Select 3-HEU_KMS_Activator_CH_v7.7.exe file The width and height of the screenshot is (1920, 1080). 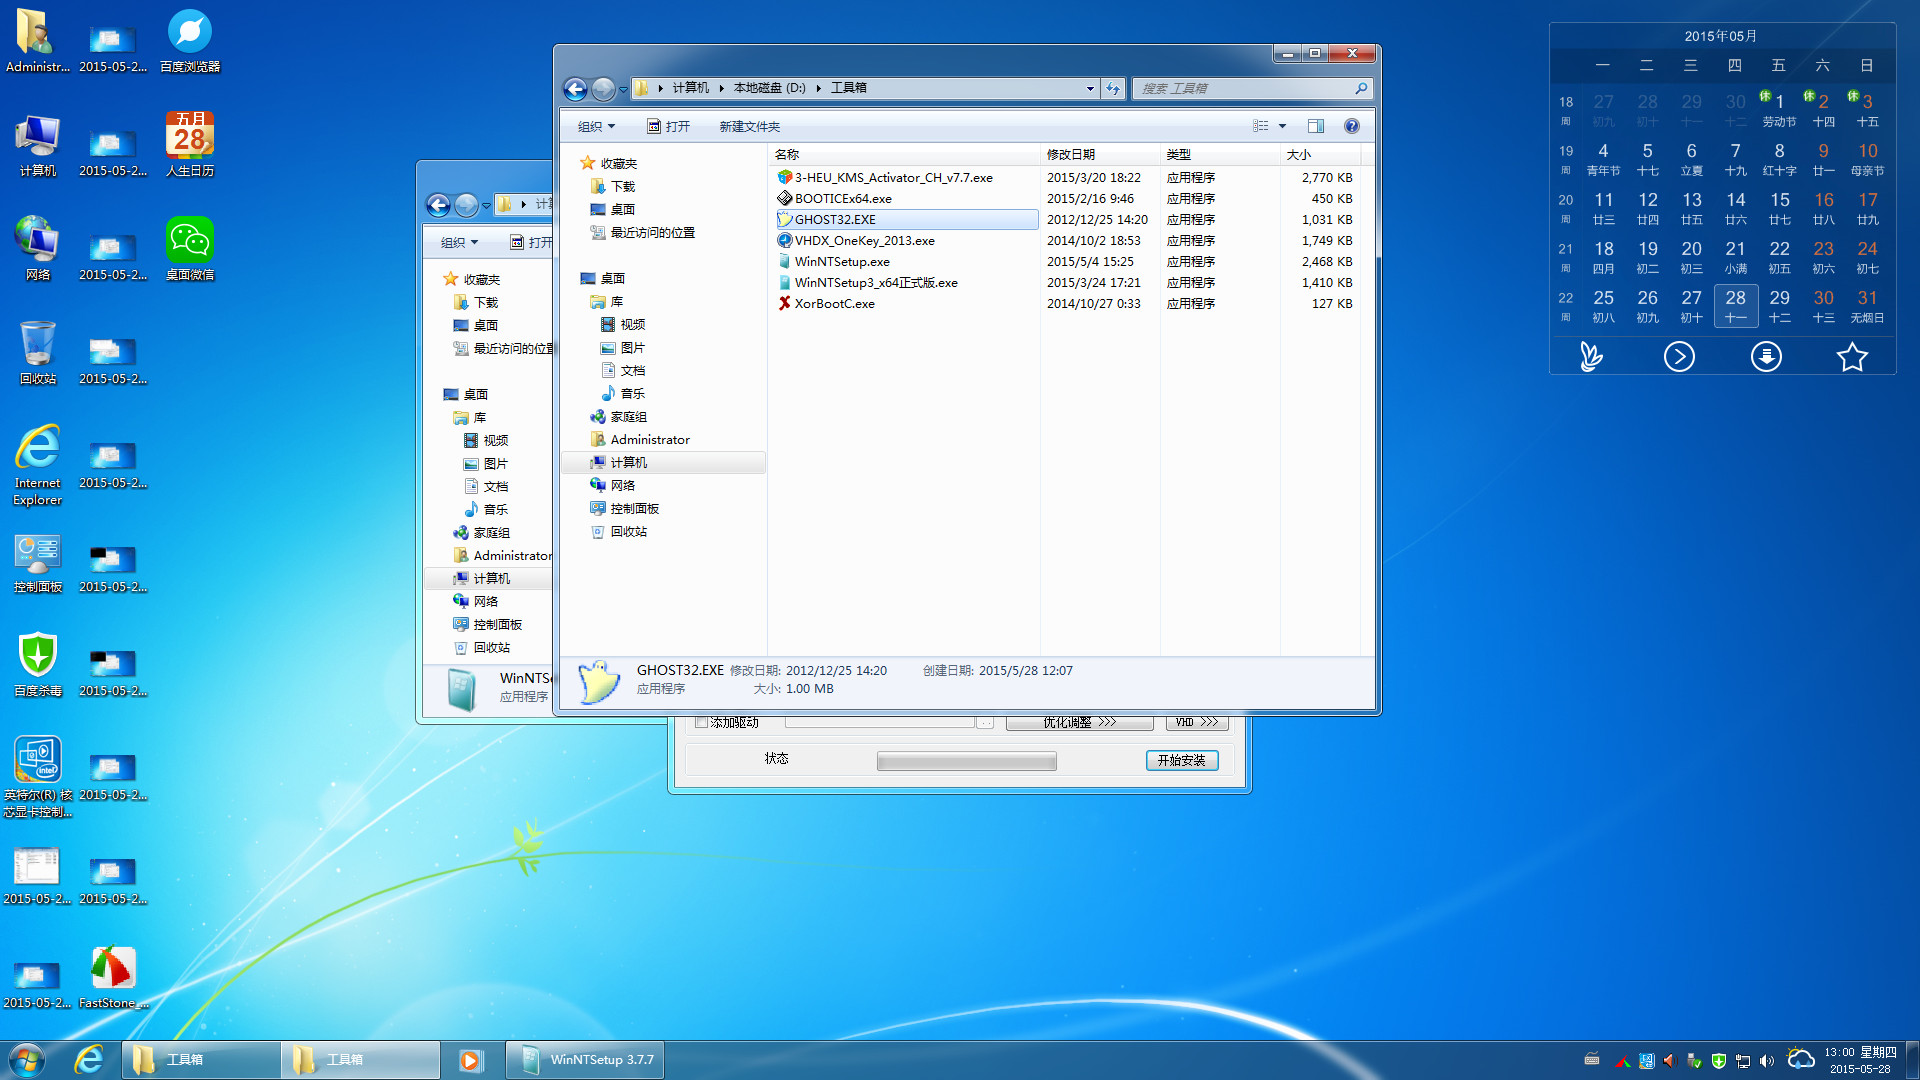(893, 177)
